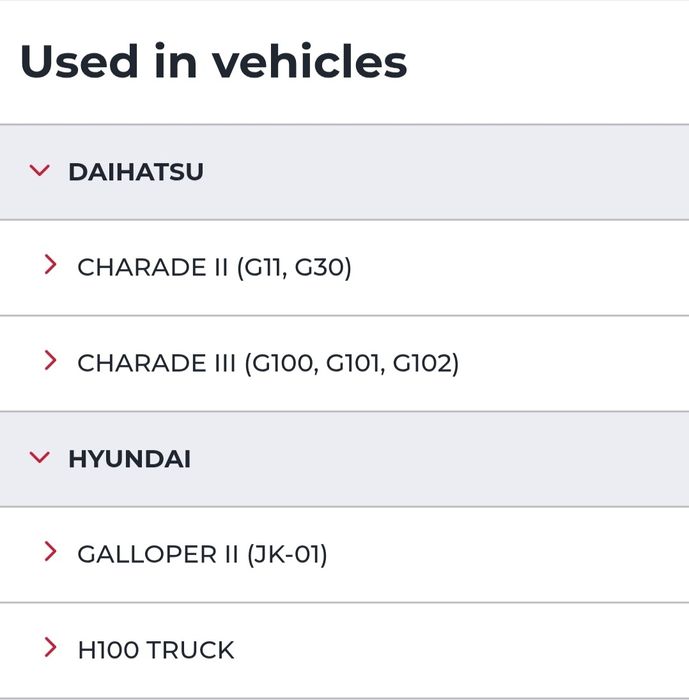Collapse the HYUNDAI section chevron
Image resolution: width=689 pixels, height=700 pixels.
click(40, 458)
